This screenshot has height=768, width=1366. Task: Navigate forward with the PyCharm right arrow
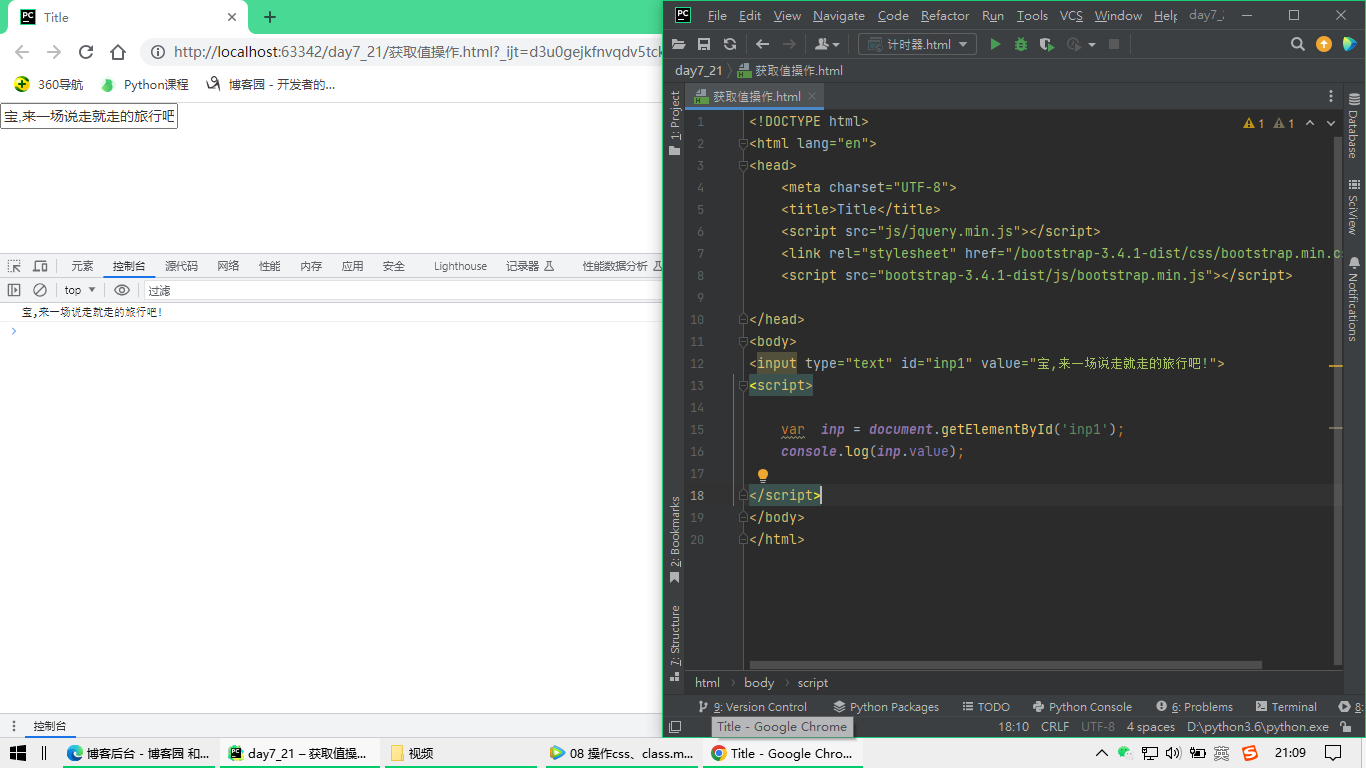tap(789, 44)
